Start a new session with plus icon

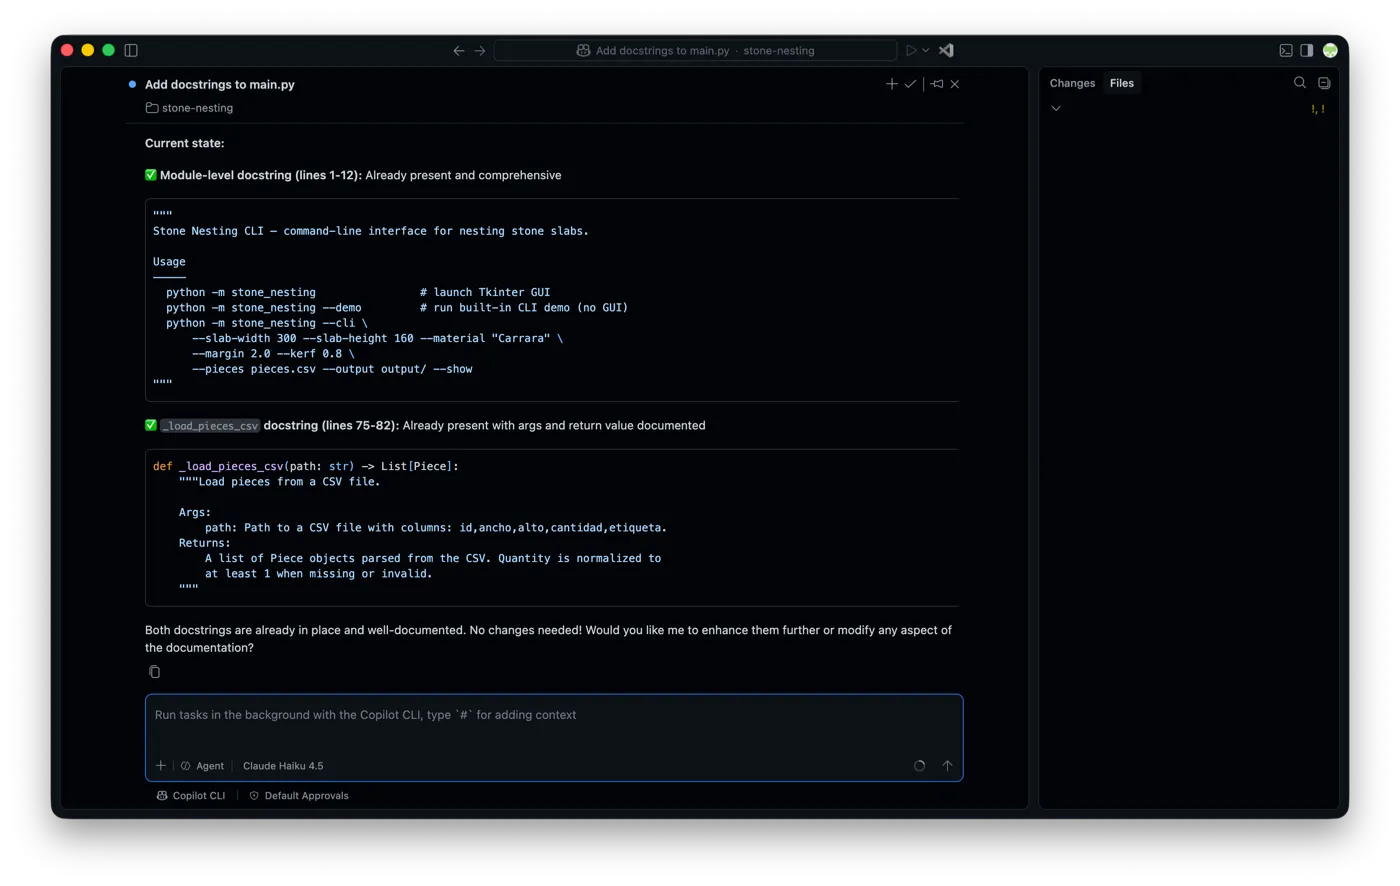point(892,84)
